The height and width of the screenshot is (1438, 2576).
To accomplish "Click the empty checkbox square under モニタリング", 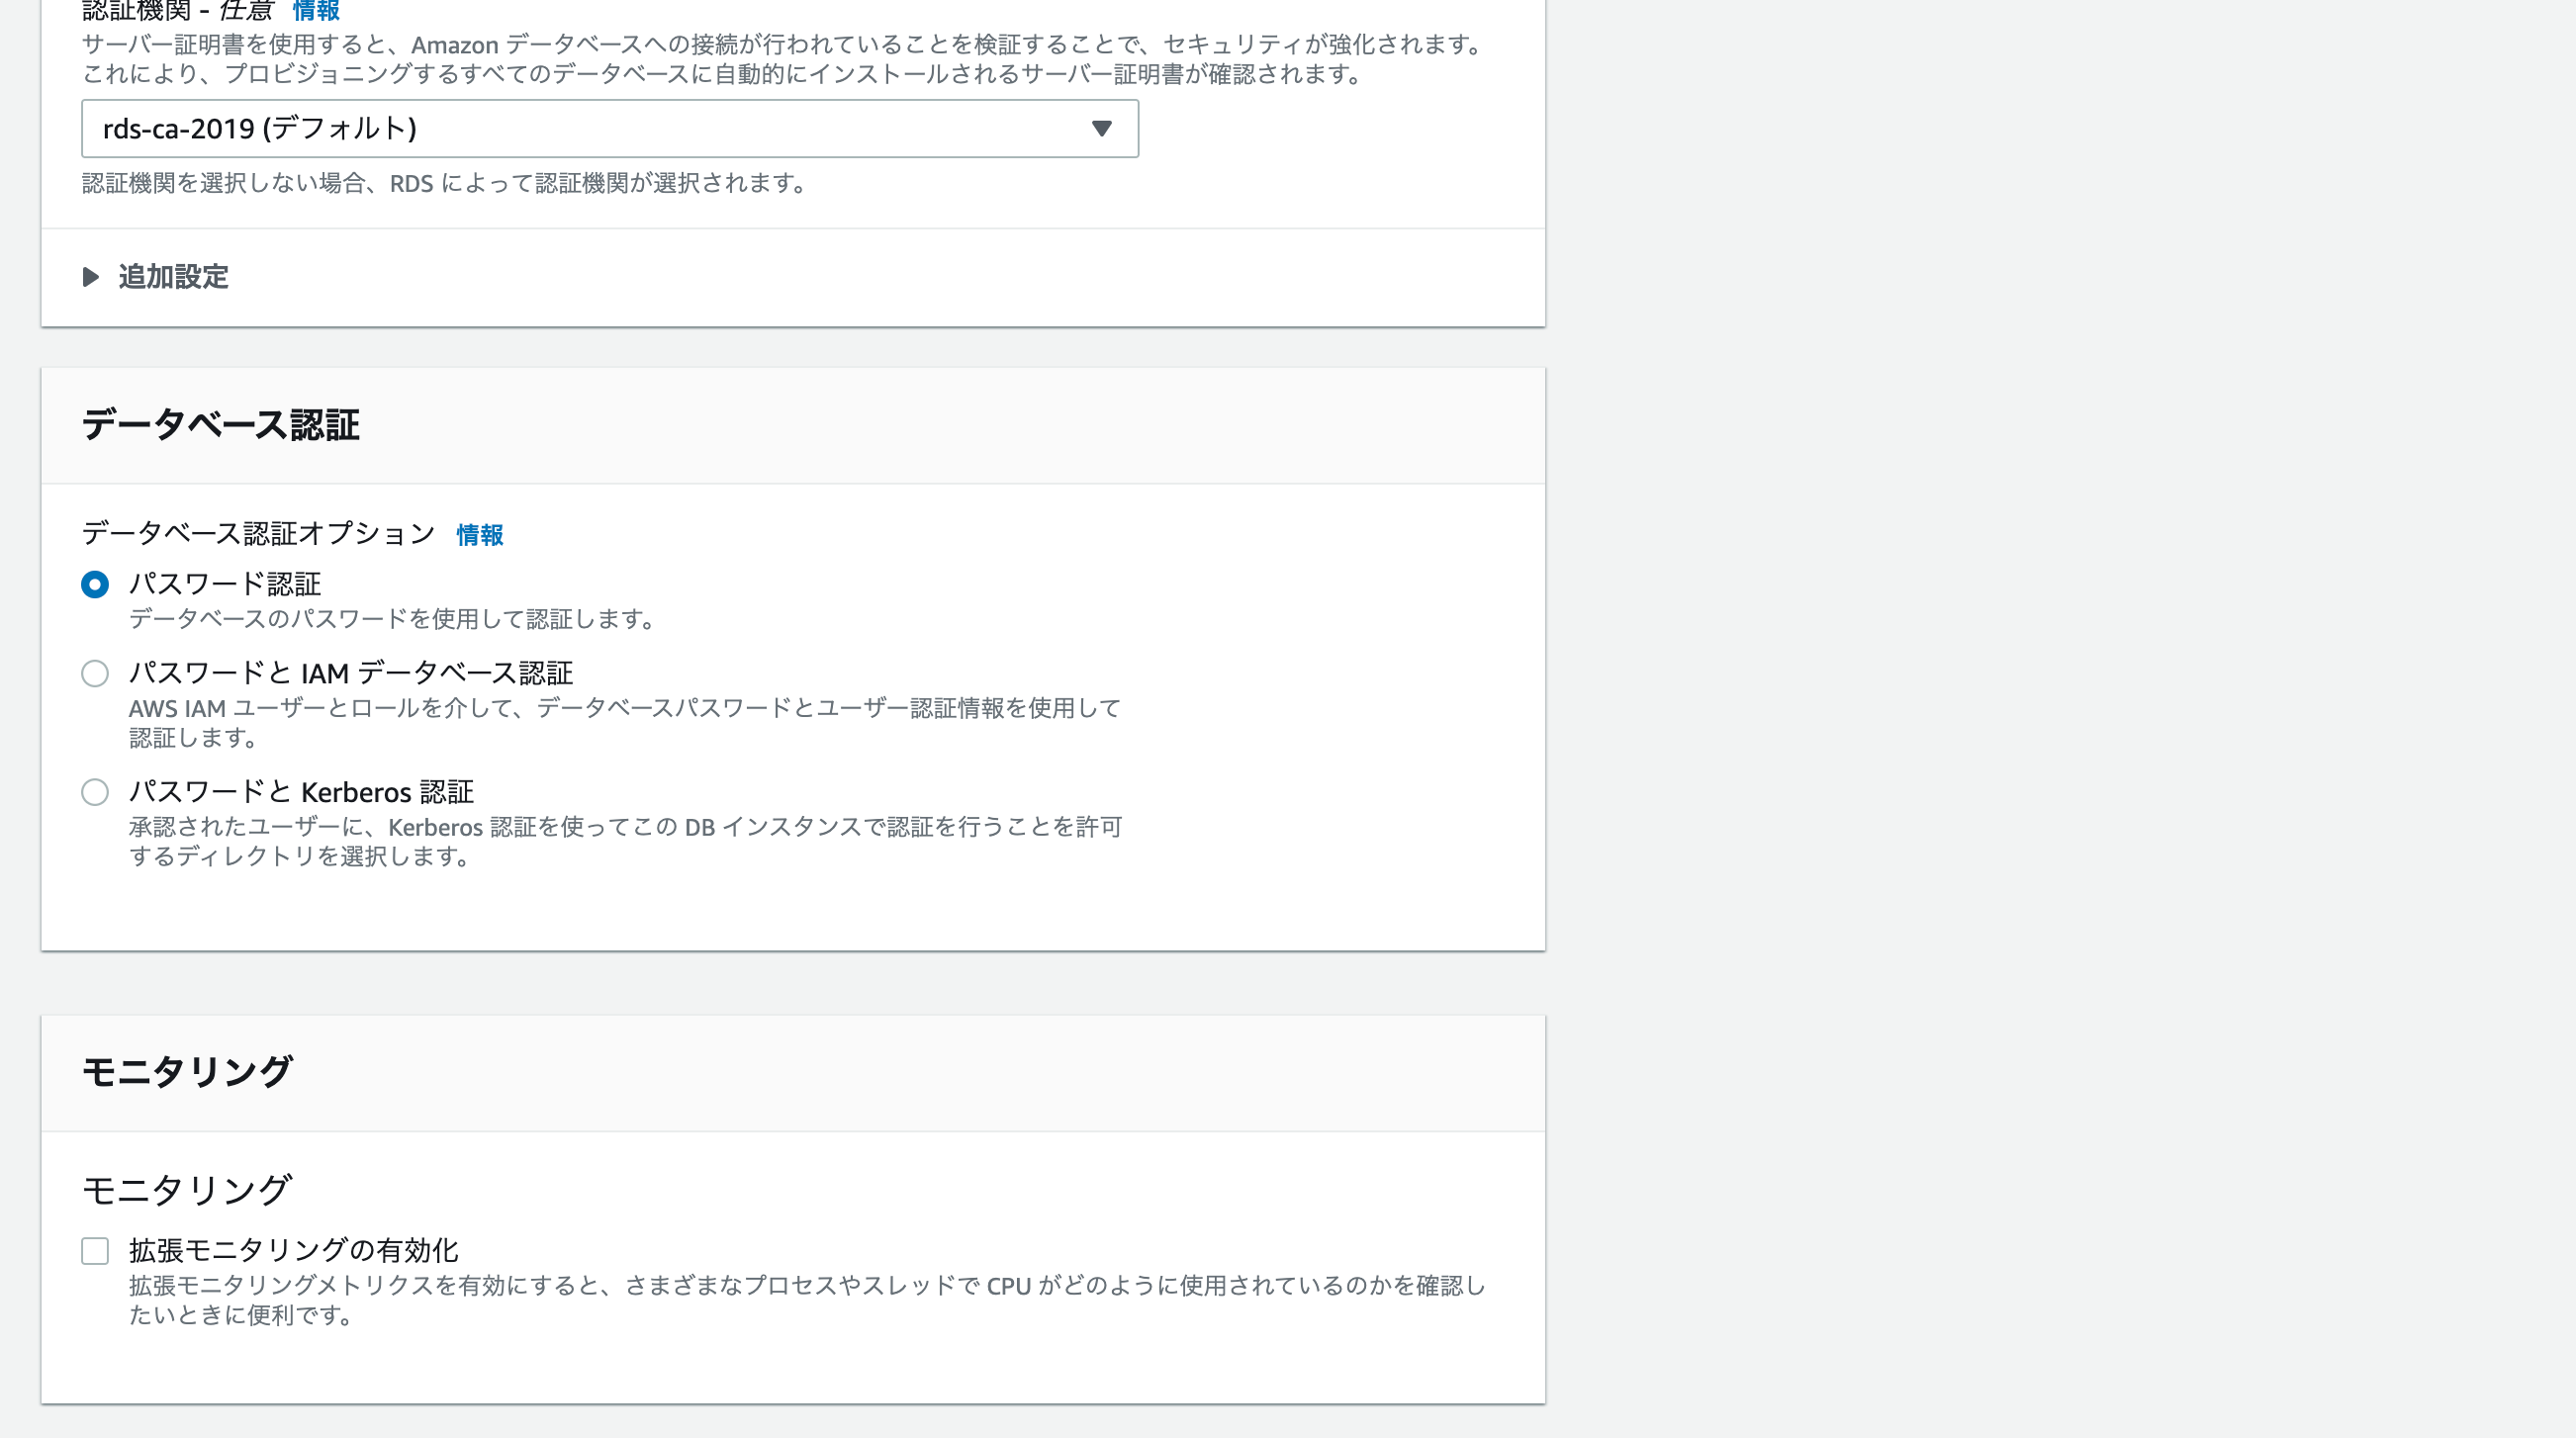I will (x=95, y=1250).
